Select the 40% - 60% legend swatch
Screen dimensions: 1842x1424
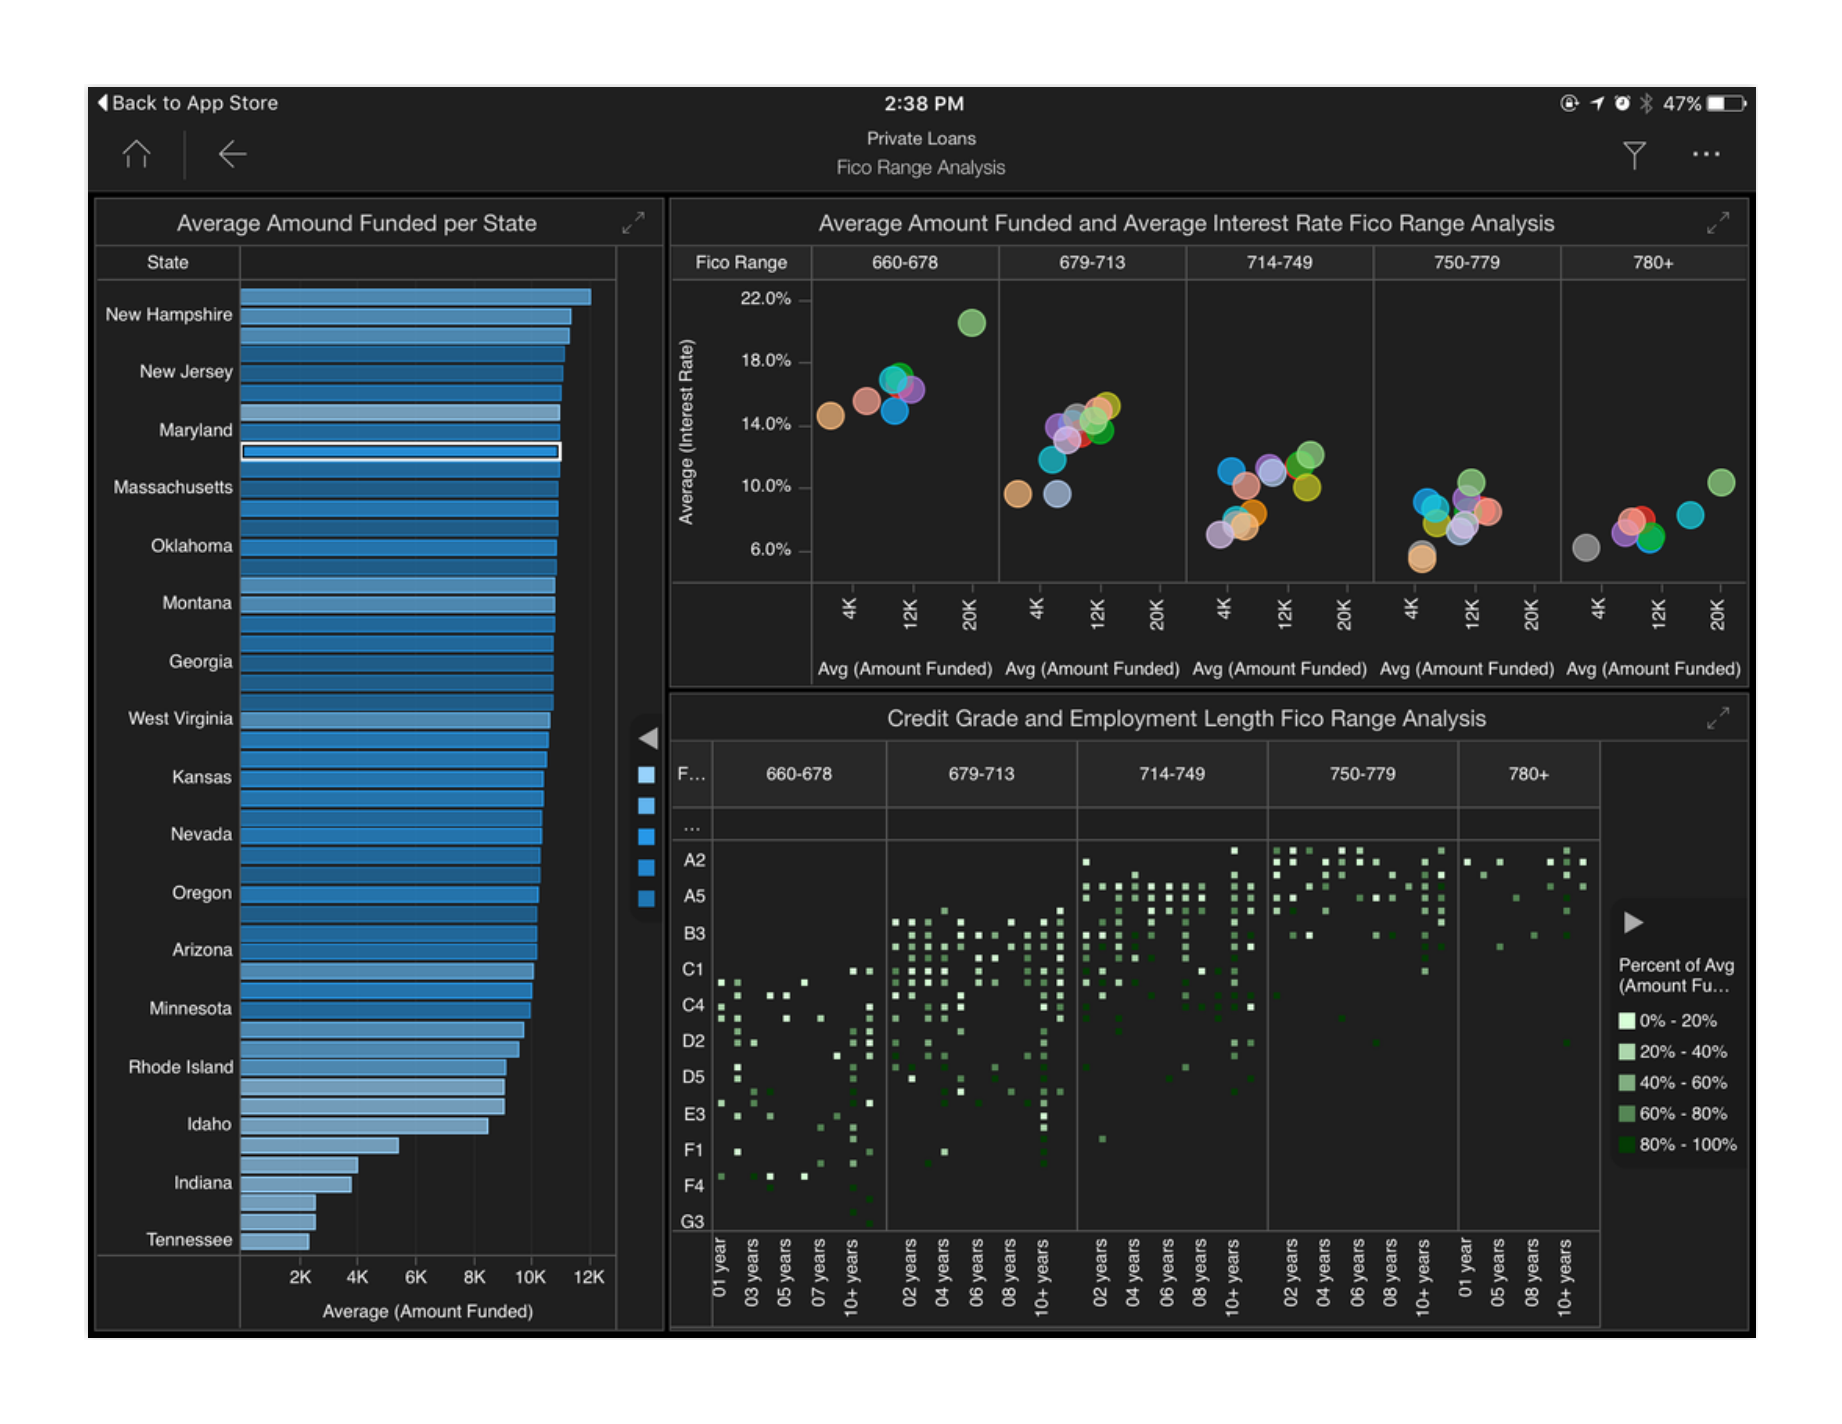[x=1627, y=1083]
